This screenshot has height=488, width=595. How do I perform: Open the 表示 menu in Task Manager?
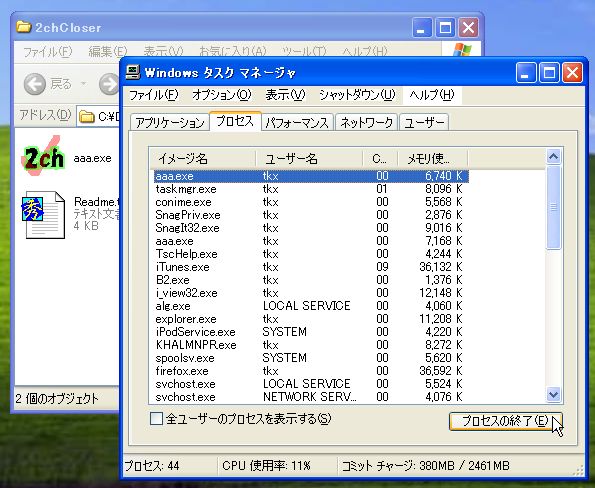pos(285,95)
